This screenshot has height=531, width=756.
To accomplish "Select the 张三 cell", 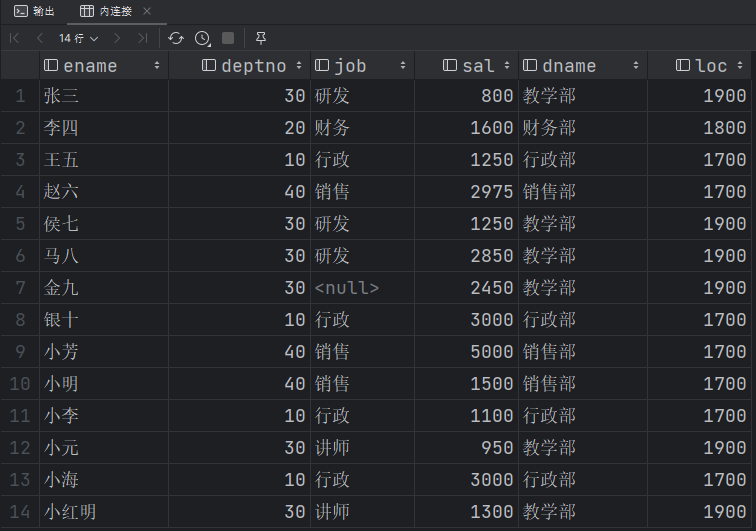I will click(x=104, y=95).
